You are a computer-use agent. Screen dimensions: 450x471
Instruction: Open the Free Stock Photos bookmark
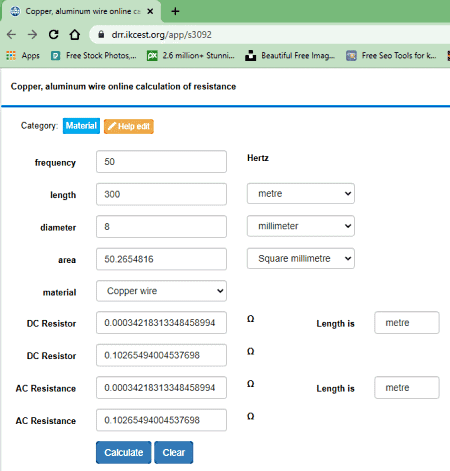point(94,55)
